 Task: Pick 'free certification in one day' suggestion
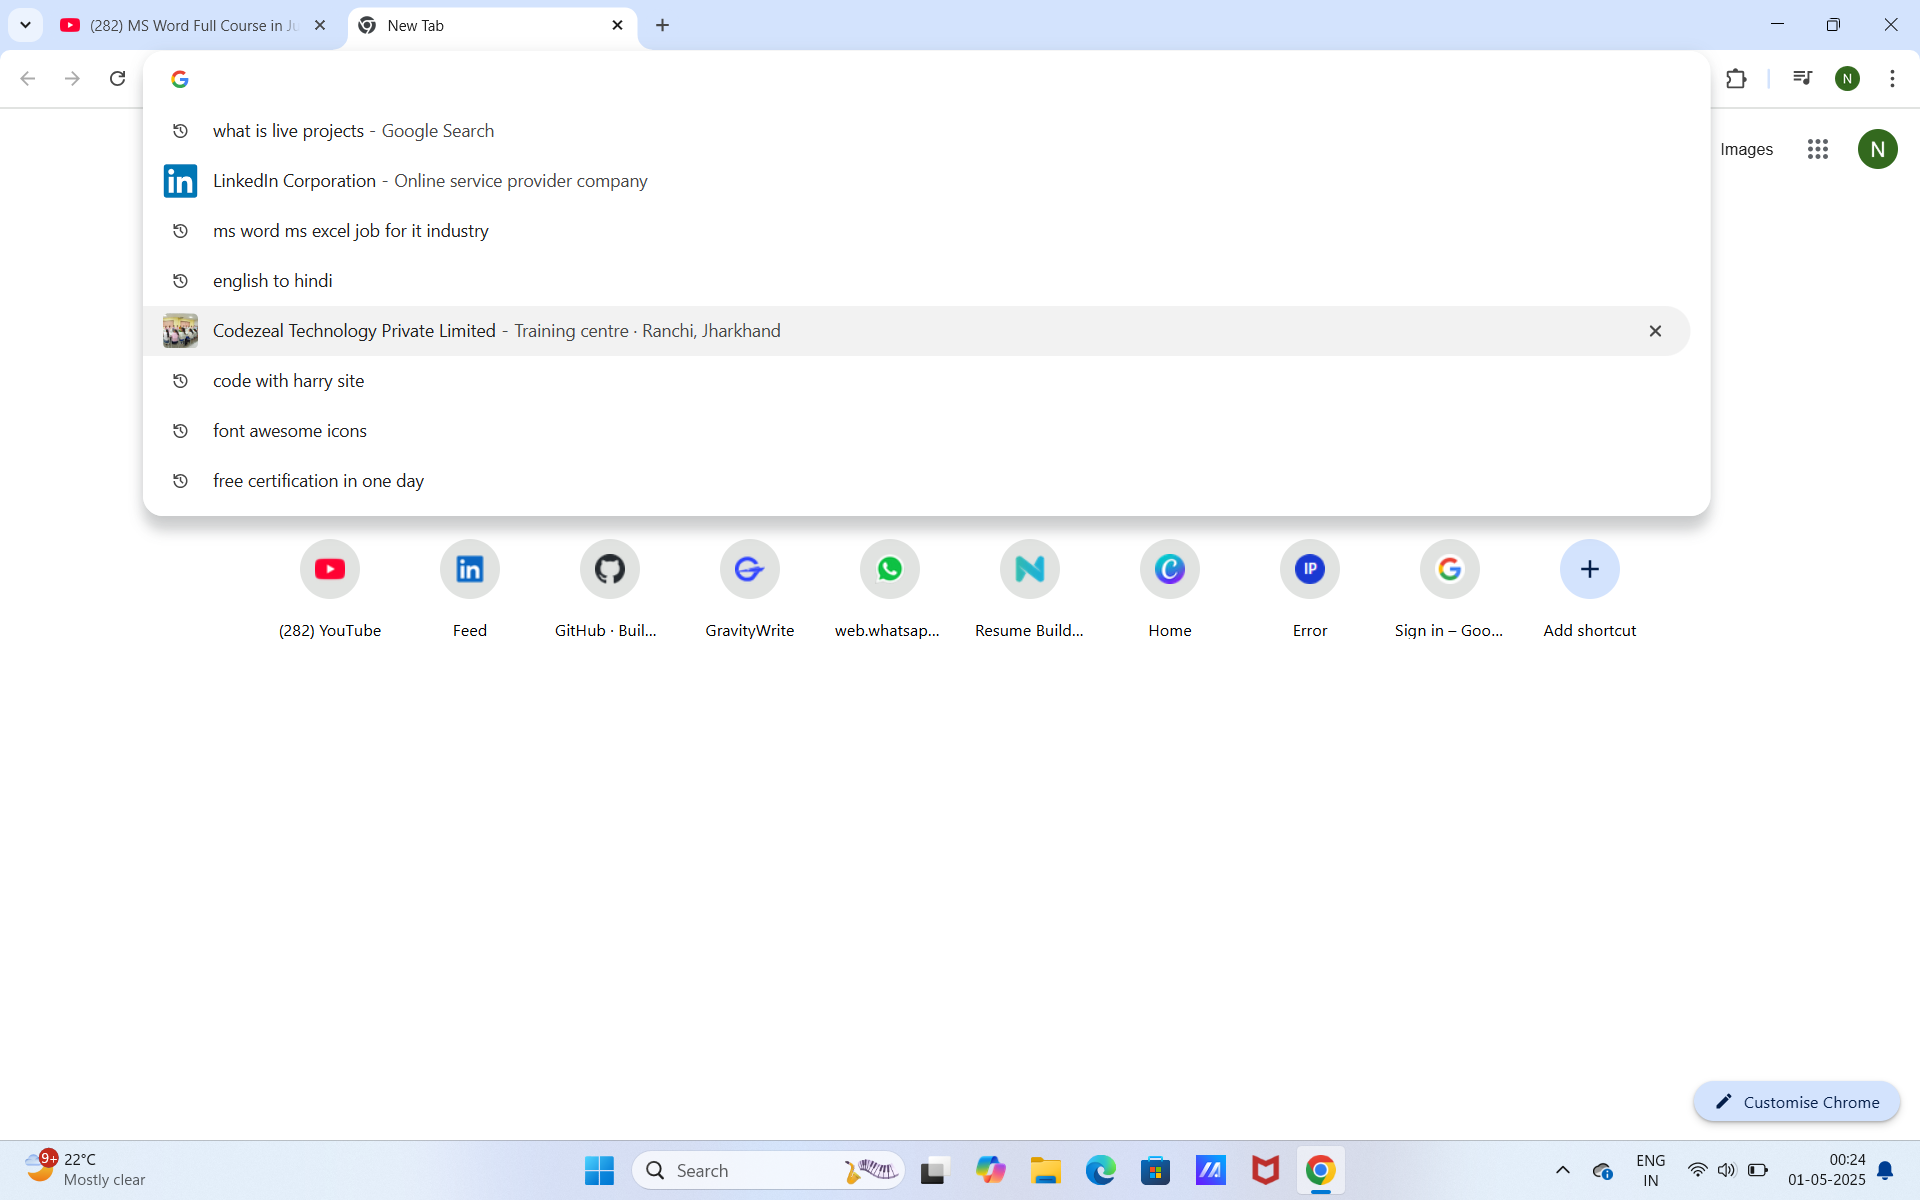916,481
